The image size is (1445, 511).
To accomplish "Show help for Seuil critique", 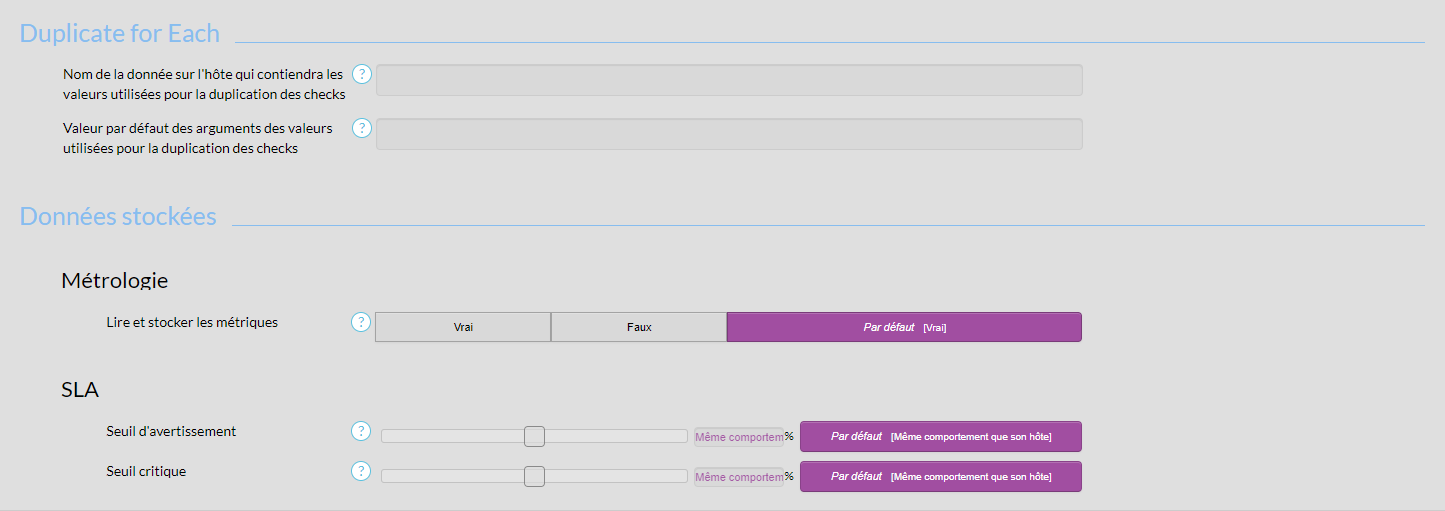I will click(361, 471).
